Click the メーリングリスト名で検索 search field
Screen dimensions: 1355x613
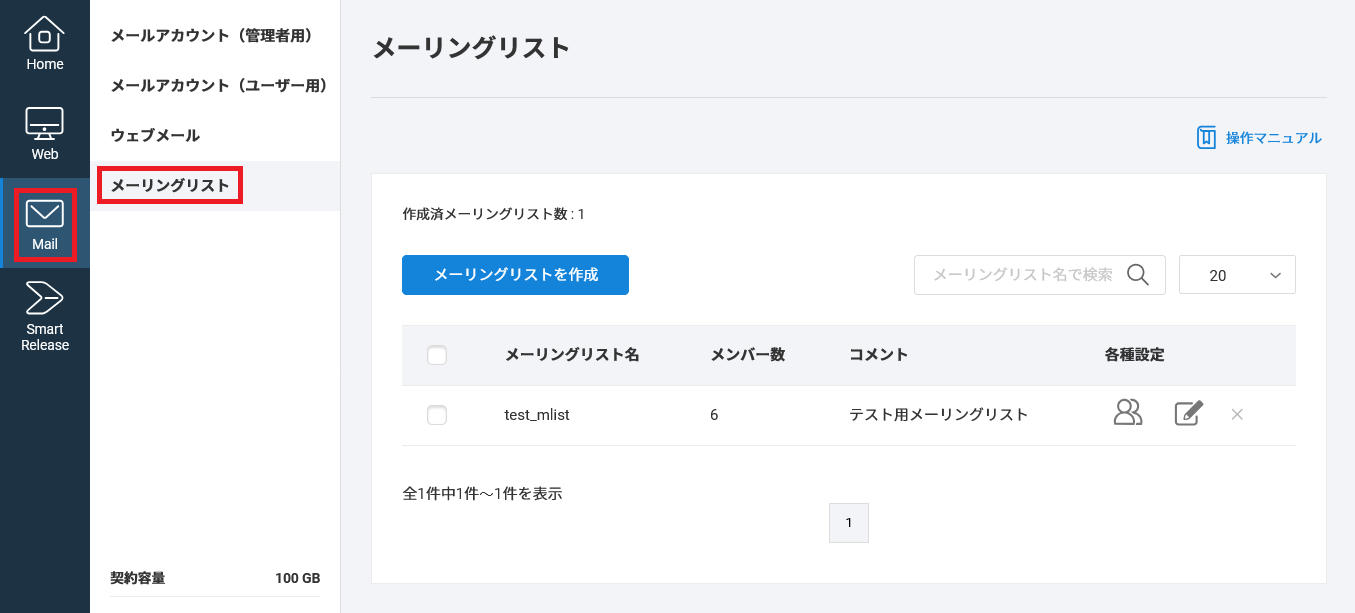click(1020, 275)
